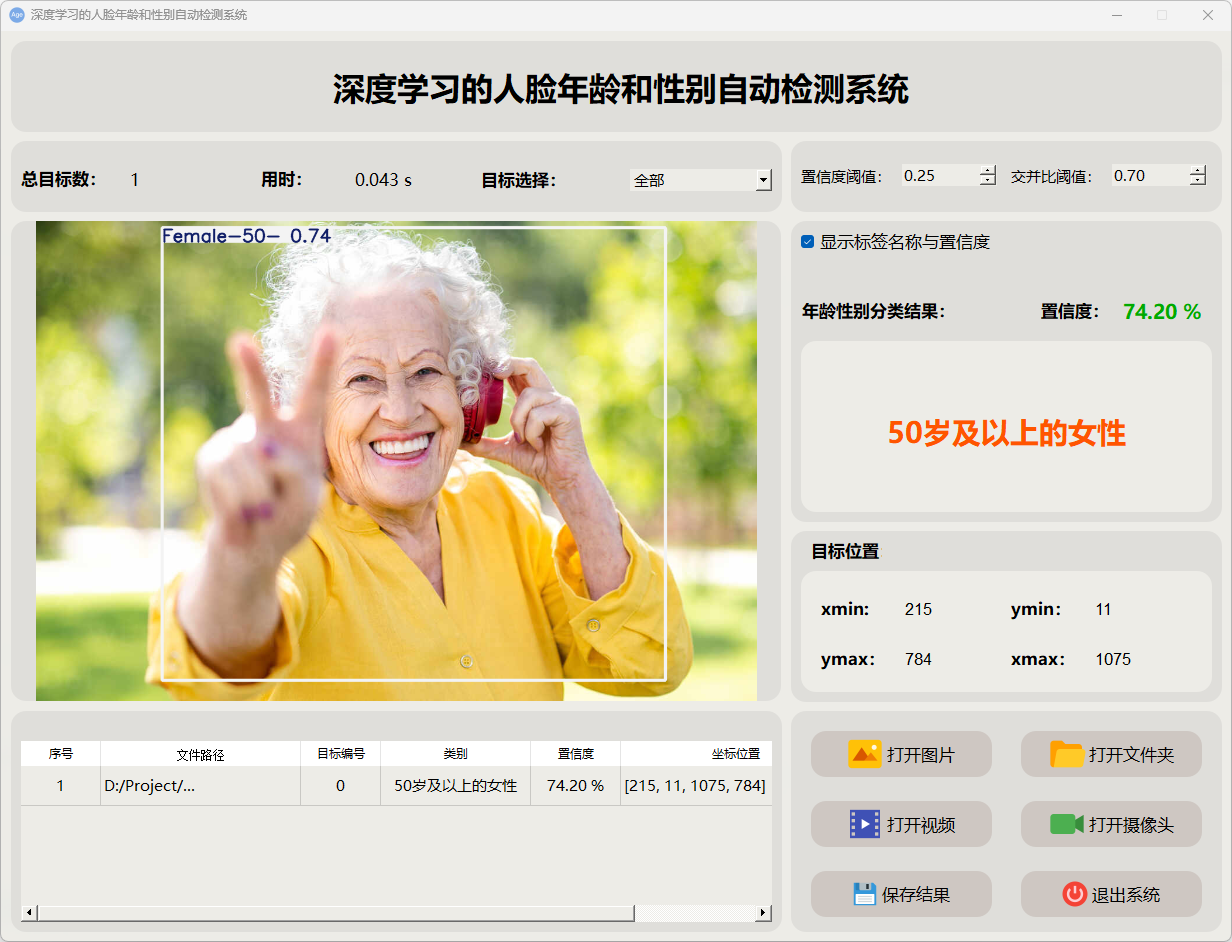Click the table's horizontal scrollbar right arrow
The height and width of the screenshot is (942, 1232).
(x=763, y=913)
